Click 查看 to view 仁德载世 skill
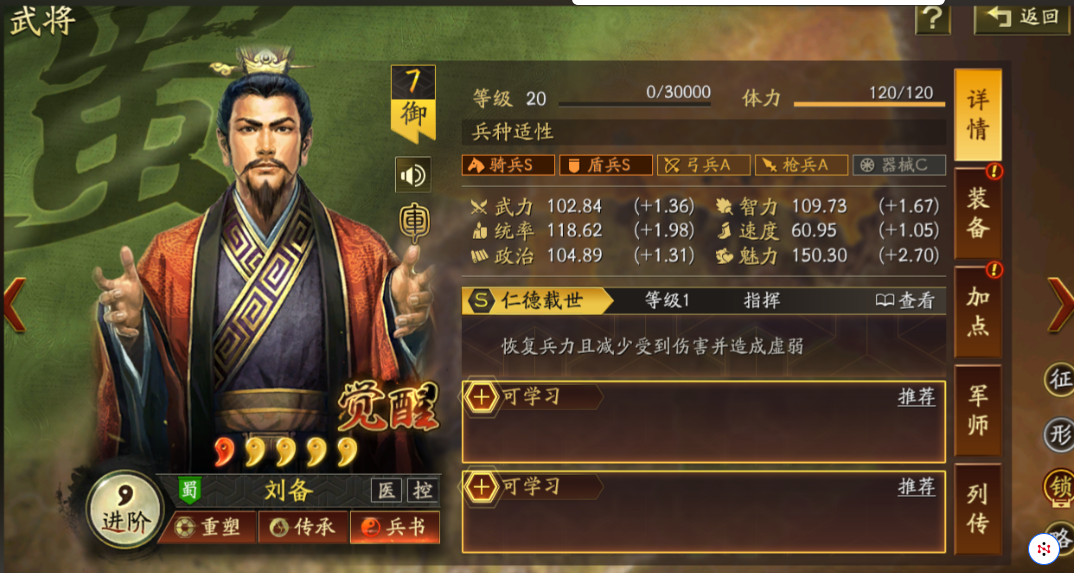The image size is (1074, 573). (905, 301)
